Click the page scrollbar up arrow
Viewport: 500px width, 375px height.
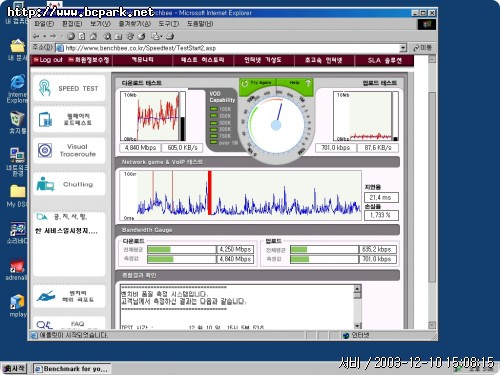pyautogui.click(x=432, y=59)
